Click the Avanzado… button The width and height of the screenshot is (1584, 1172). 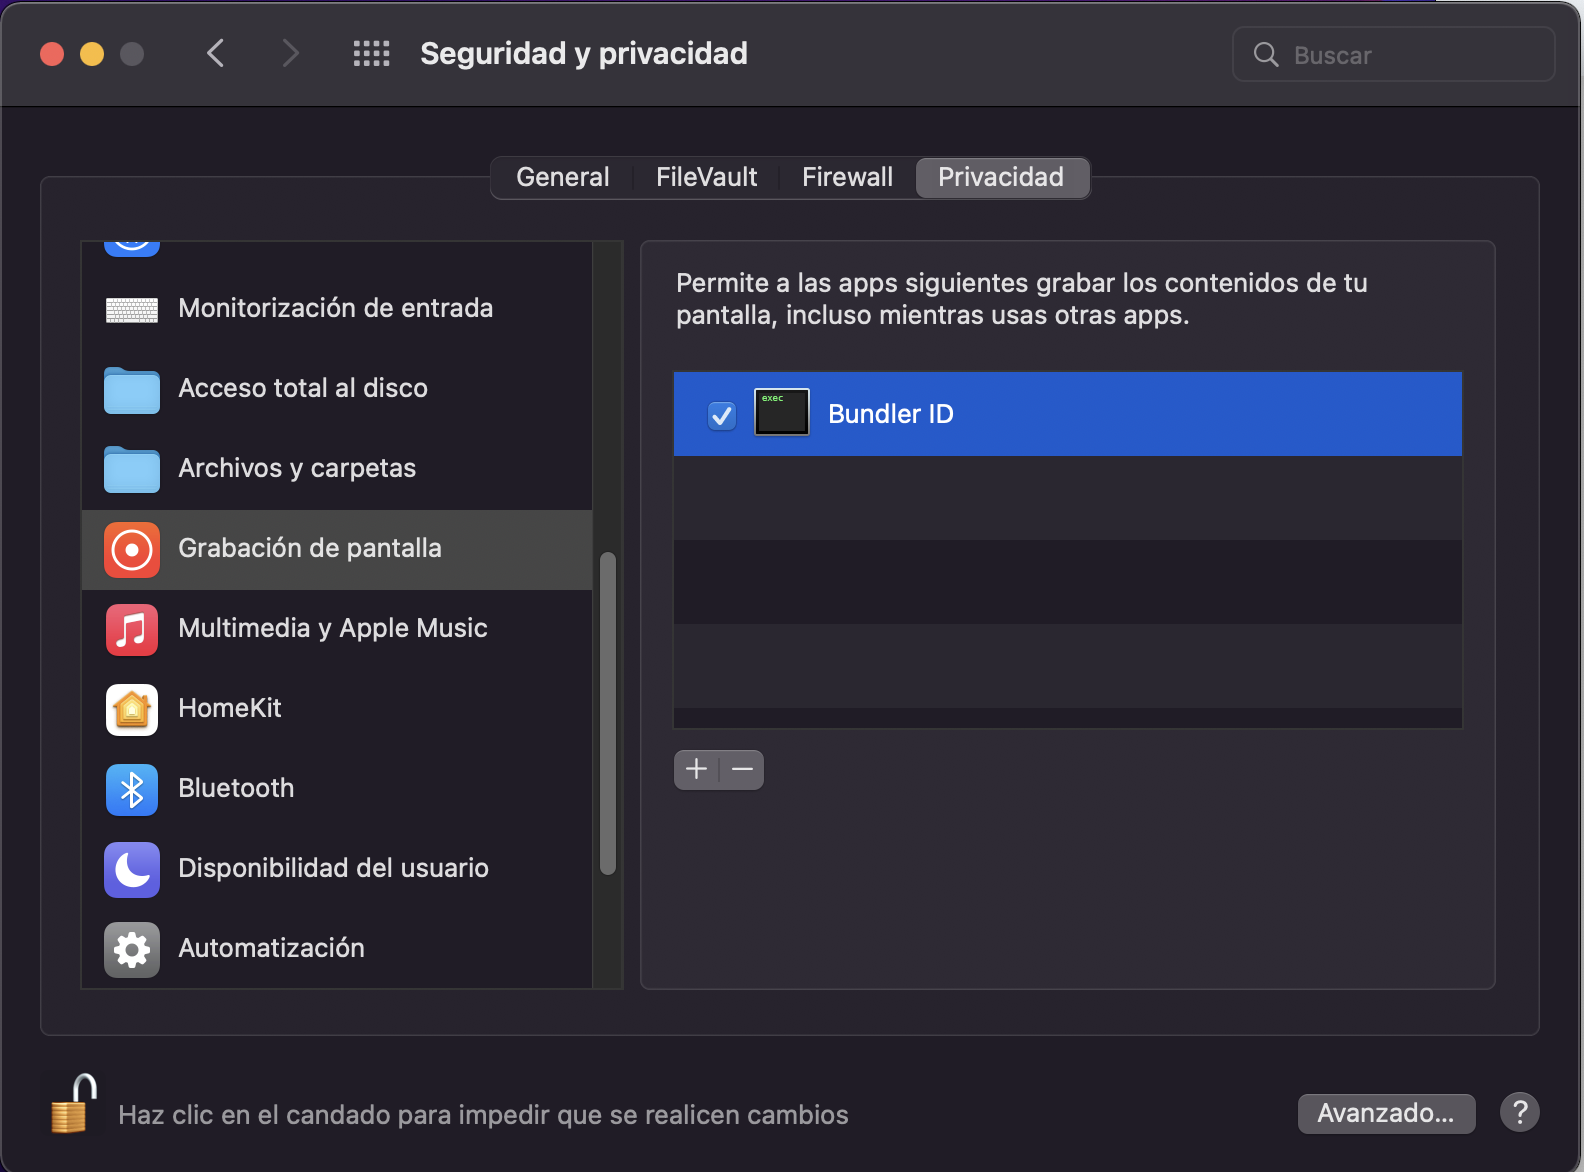click(1386, 1113)
